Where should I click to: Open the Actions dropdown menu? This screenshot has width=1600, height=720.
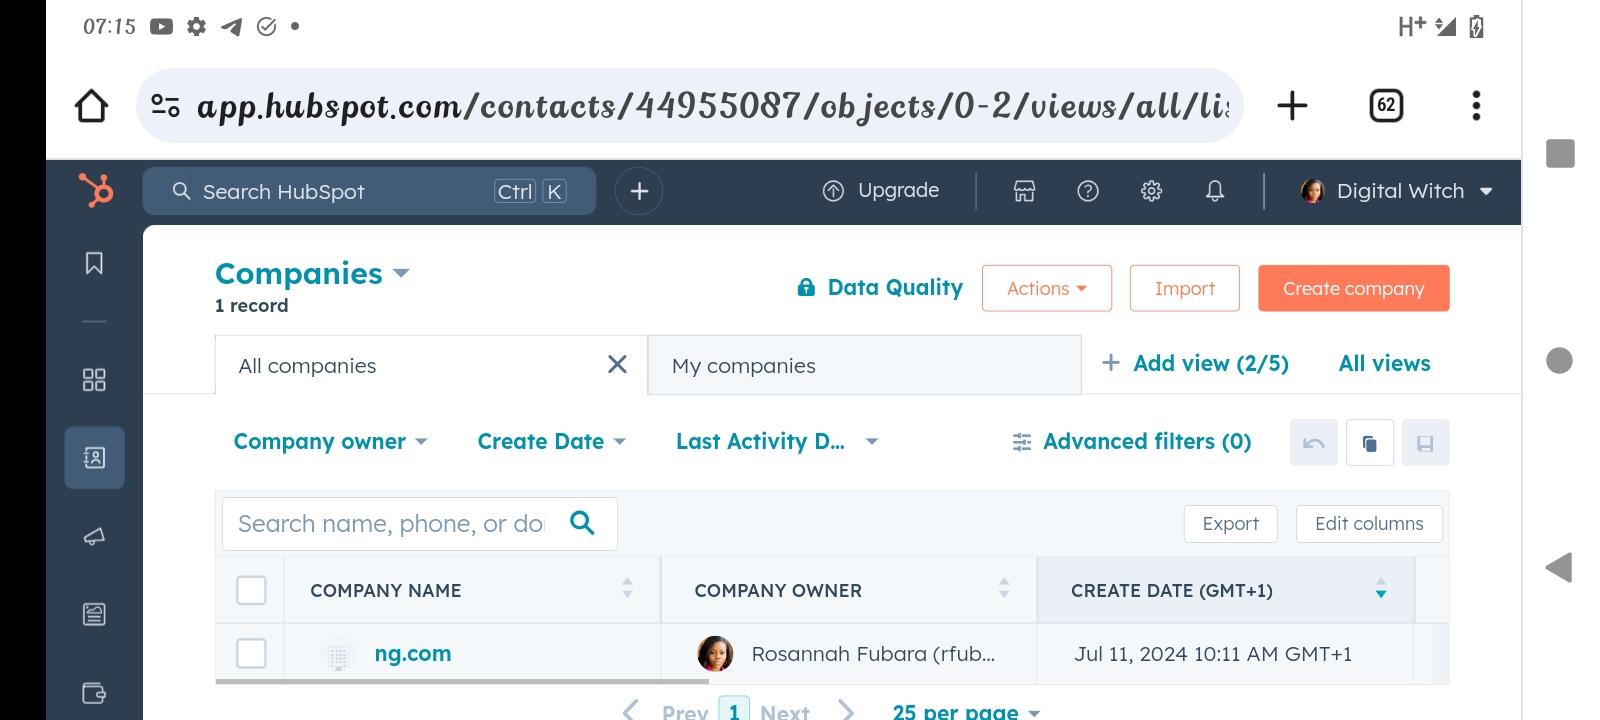(1046, 288)
